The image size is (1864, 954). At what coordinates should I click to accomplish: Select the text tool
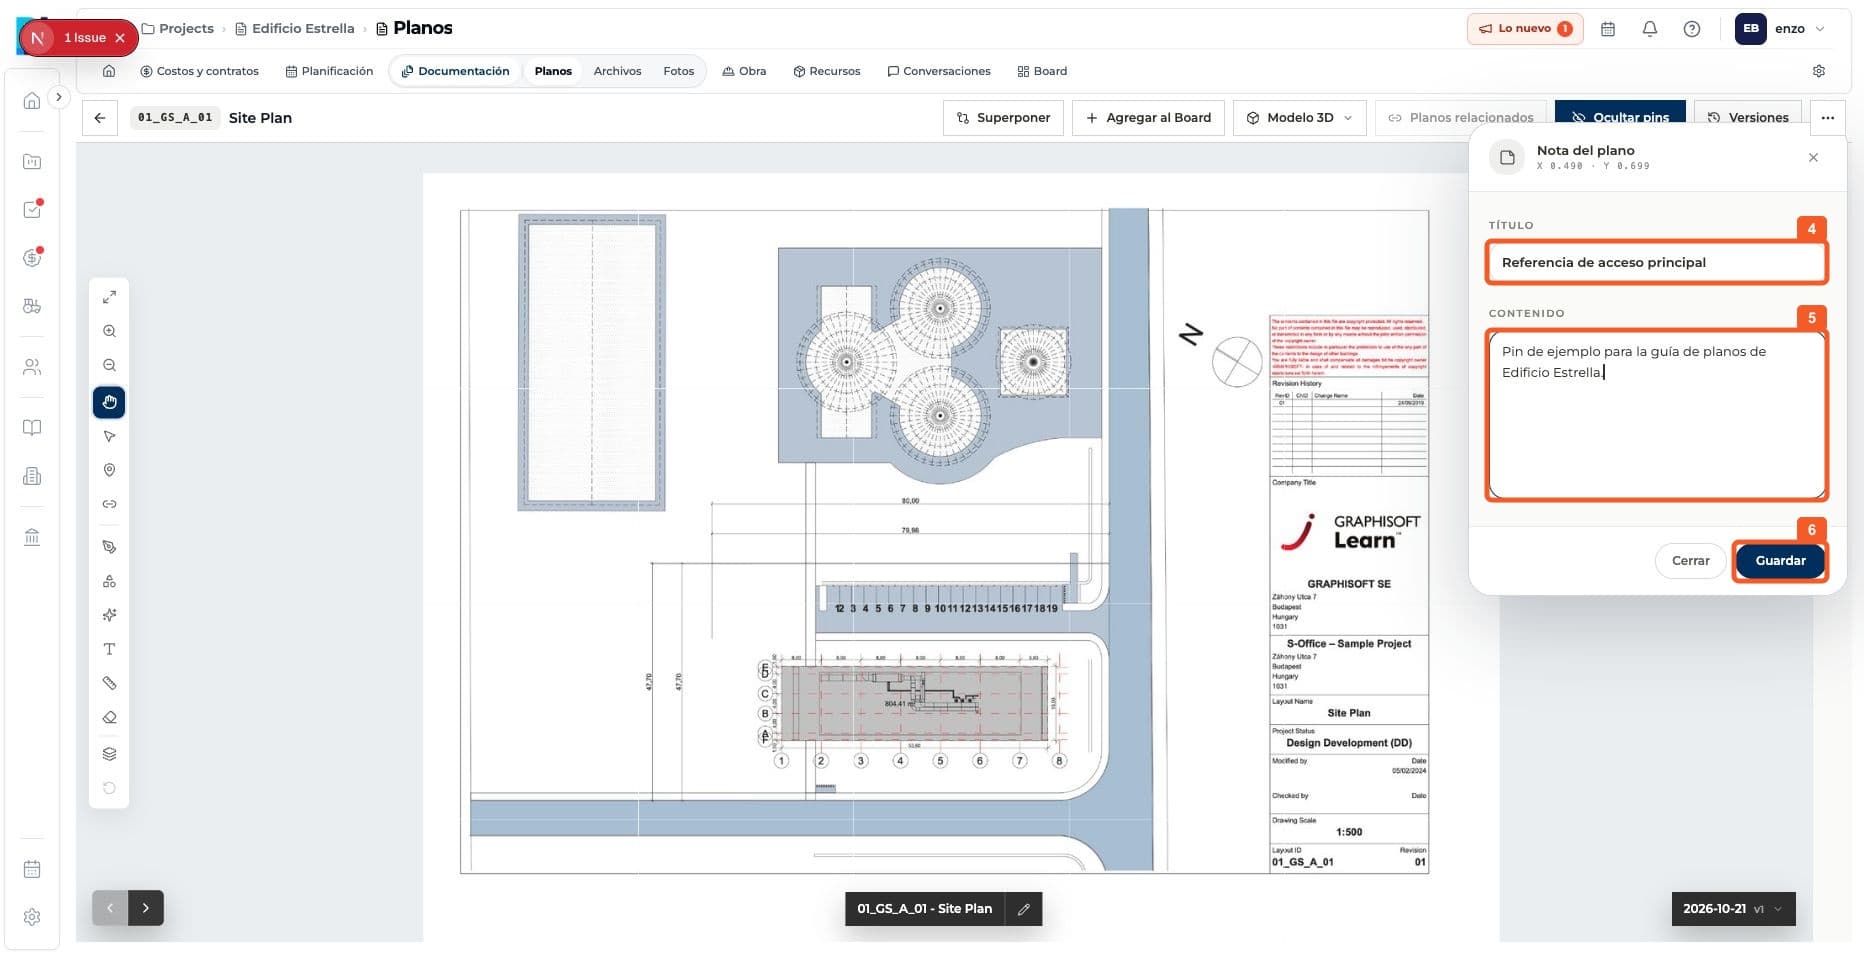click(109, 649)
